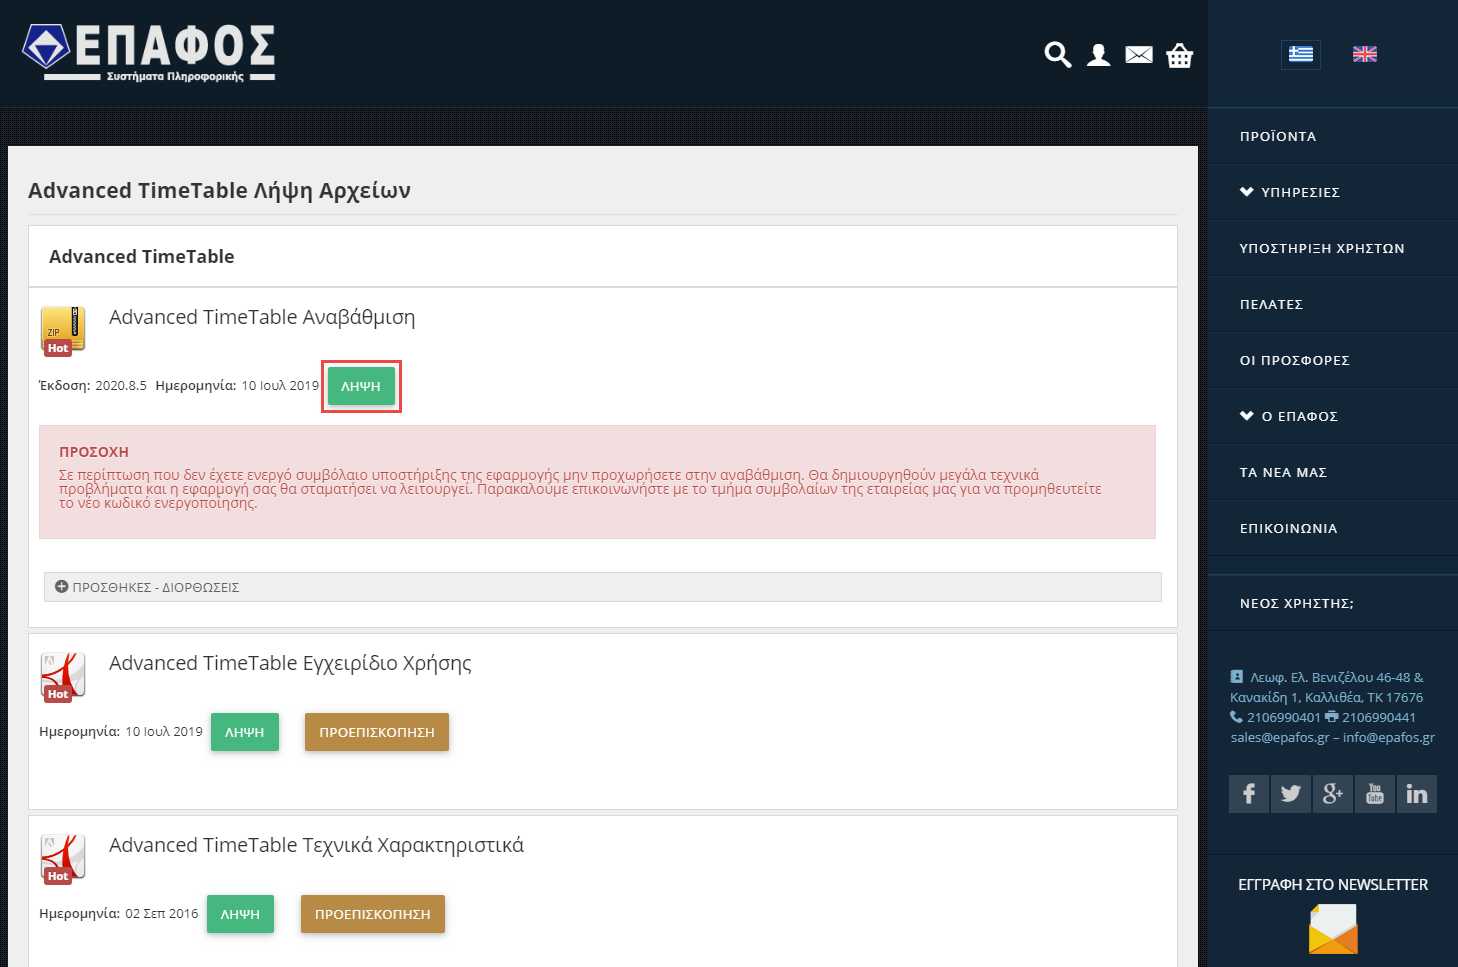Screen dimensions: 1458x967
Task: Open the YouTube social icon
Action: [x=1374, y=794]
